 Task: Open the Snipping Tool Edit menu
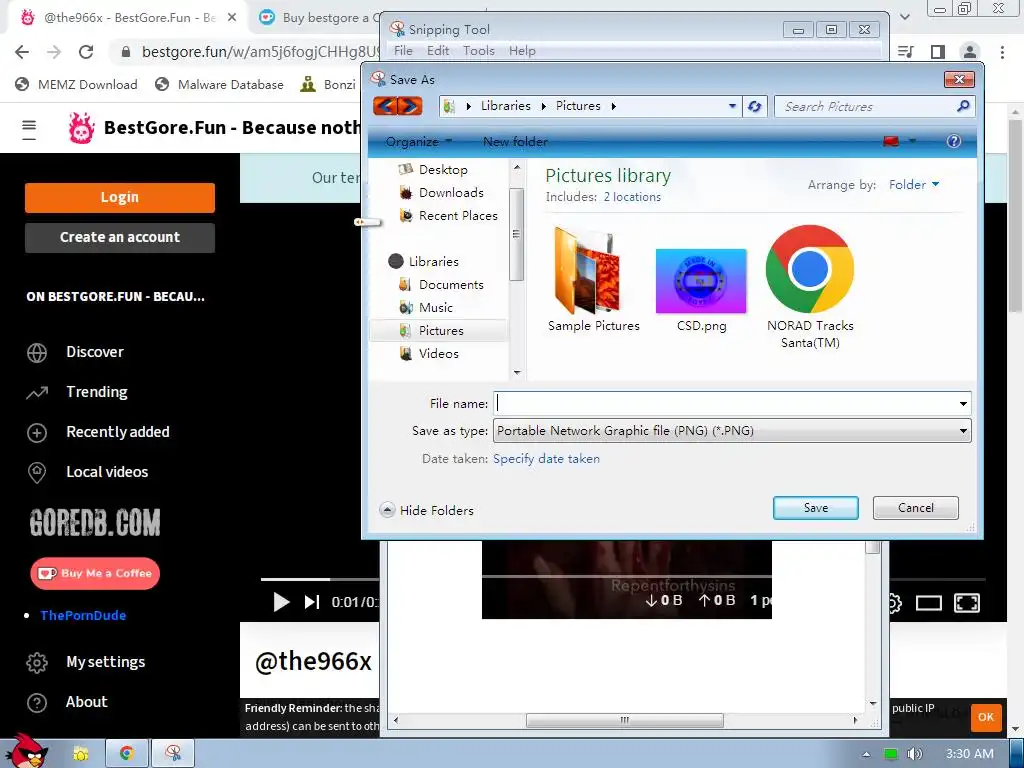point(438,51)
